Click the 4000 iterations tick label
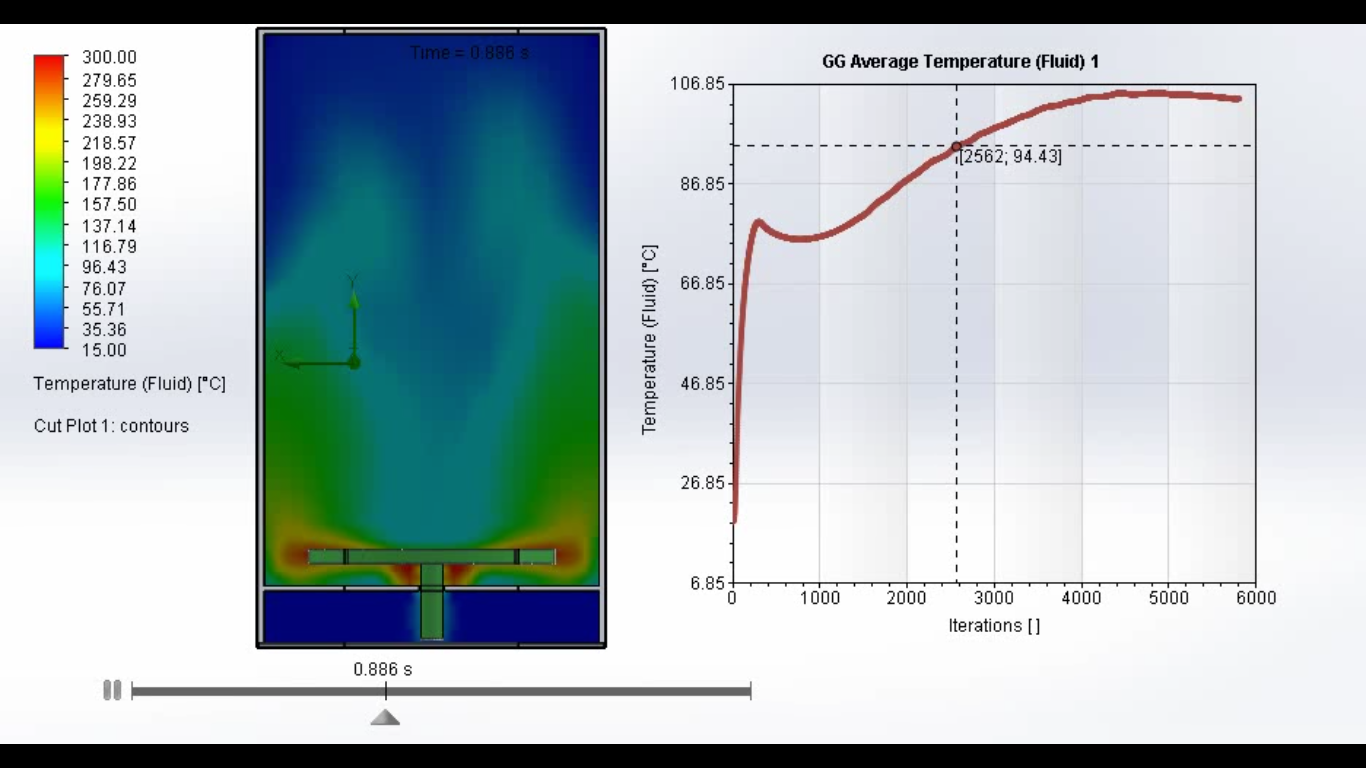 click(x=1081, y=598)
